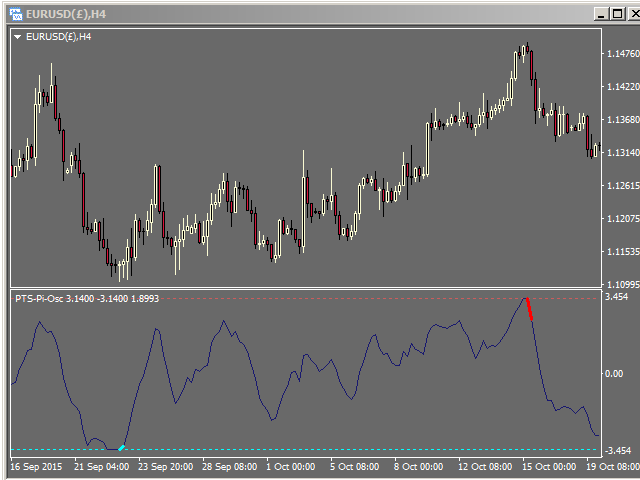Click the 15 Oct 00:00 time label

click(549, 467)
